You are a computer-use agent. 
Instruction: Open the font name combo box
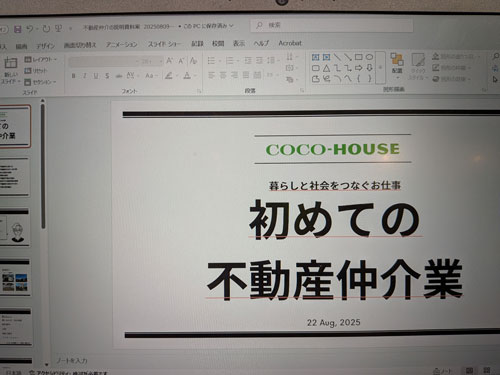point(104,61)
